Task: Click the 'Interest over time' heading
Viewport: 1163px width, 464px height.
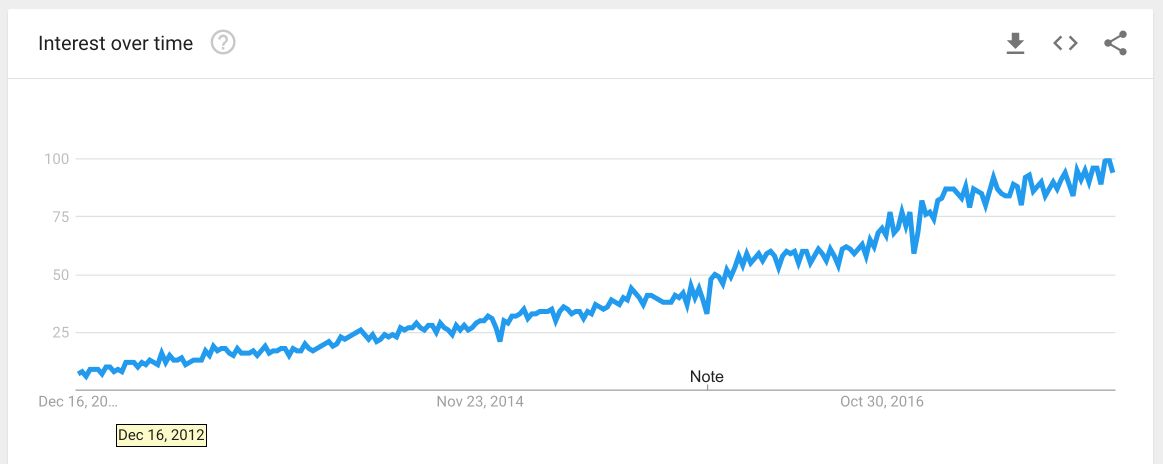Action: click(x=115, y=43)
